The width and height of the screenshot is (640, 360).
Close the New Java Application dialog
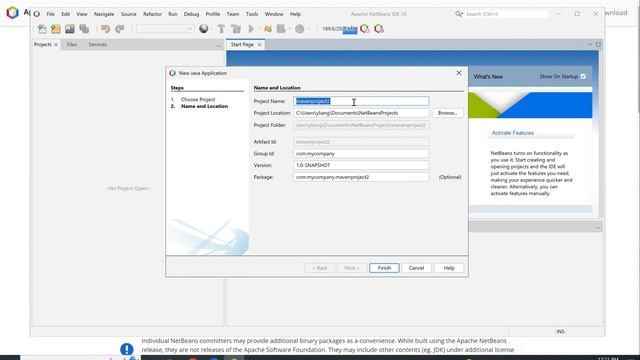point(459,73)
